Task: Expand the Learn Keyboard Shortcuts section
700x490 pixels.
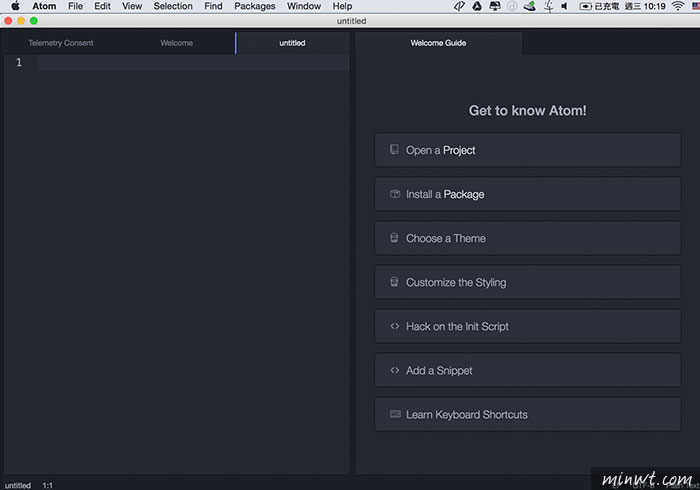Action: coord(528,415)
